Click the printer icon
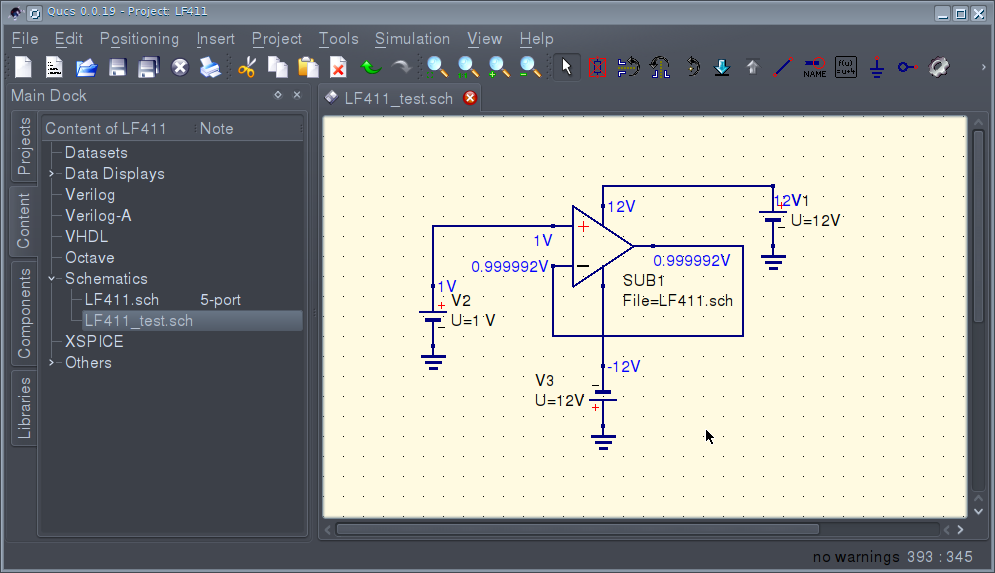The height and width of the screenshot is (573, 995). 210,68
